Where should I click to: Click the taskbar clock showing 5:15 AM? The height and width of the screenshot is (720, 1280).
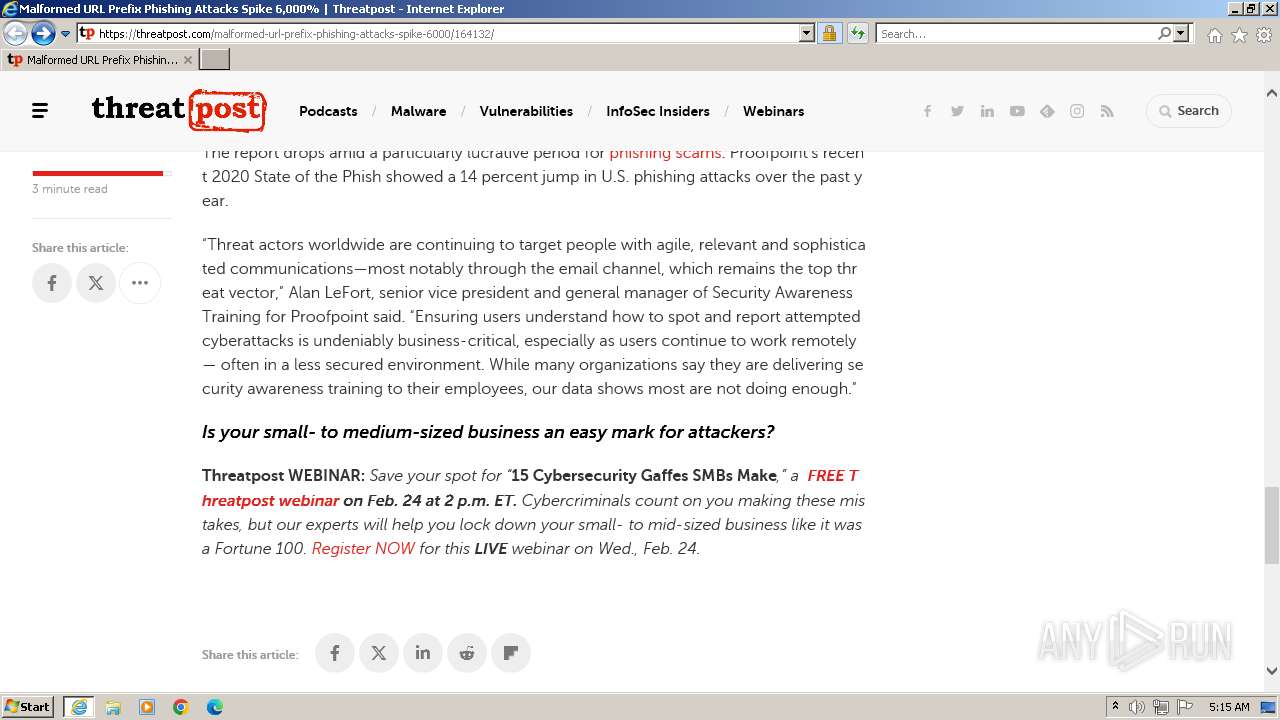pyautogui.click(x=1229, y=707)
